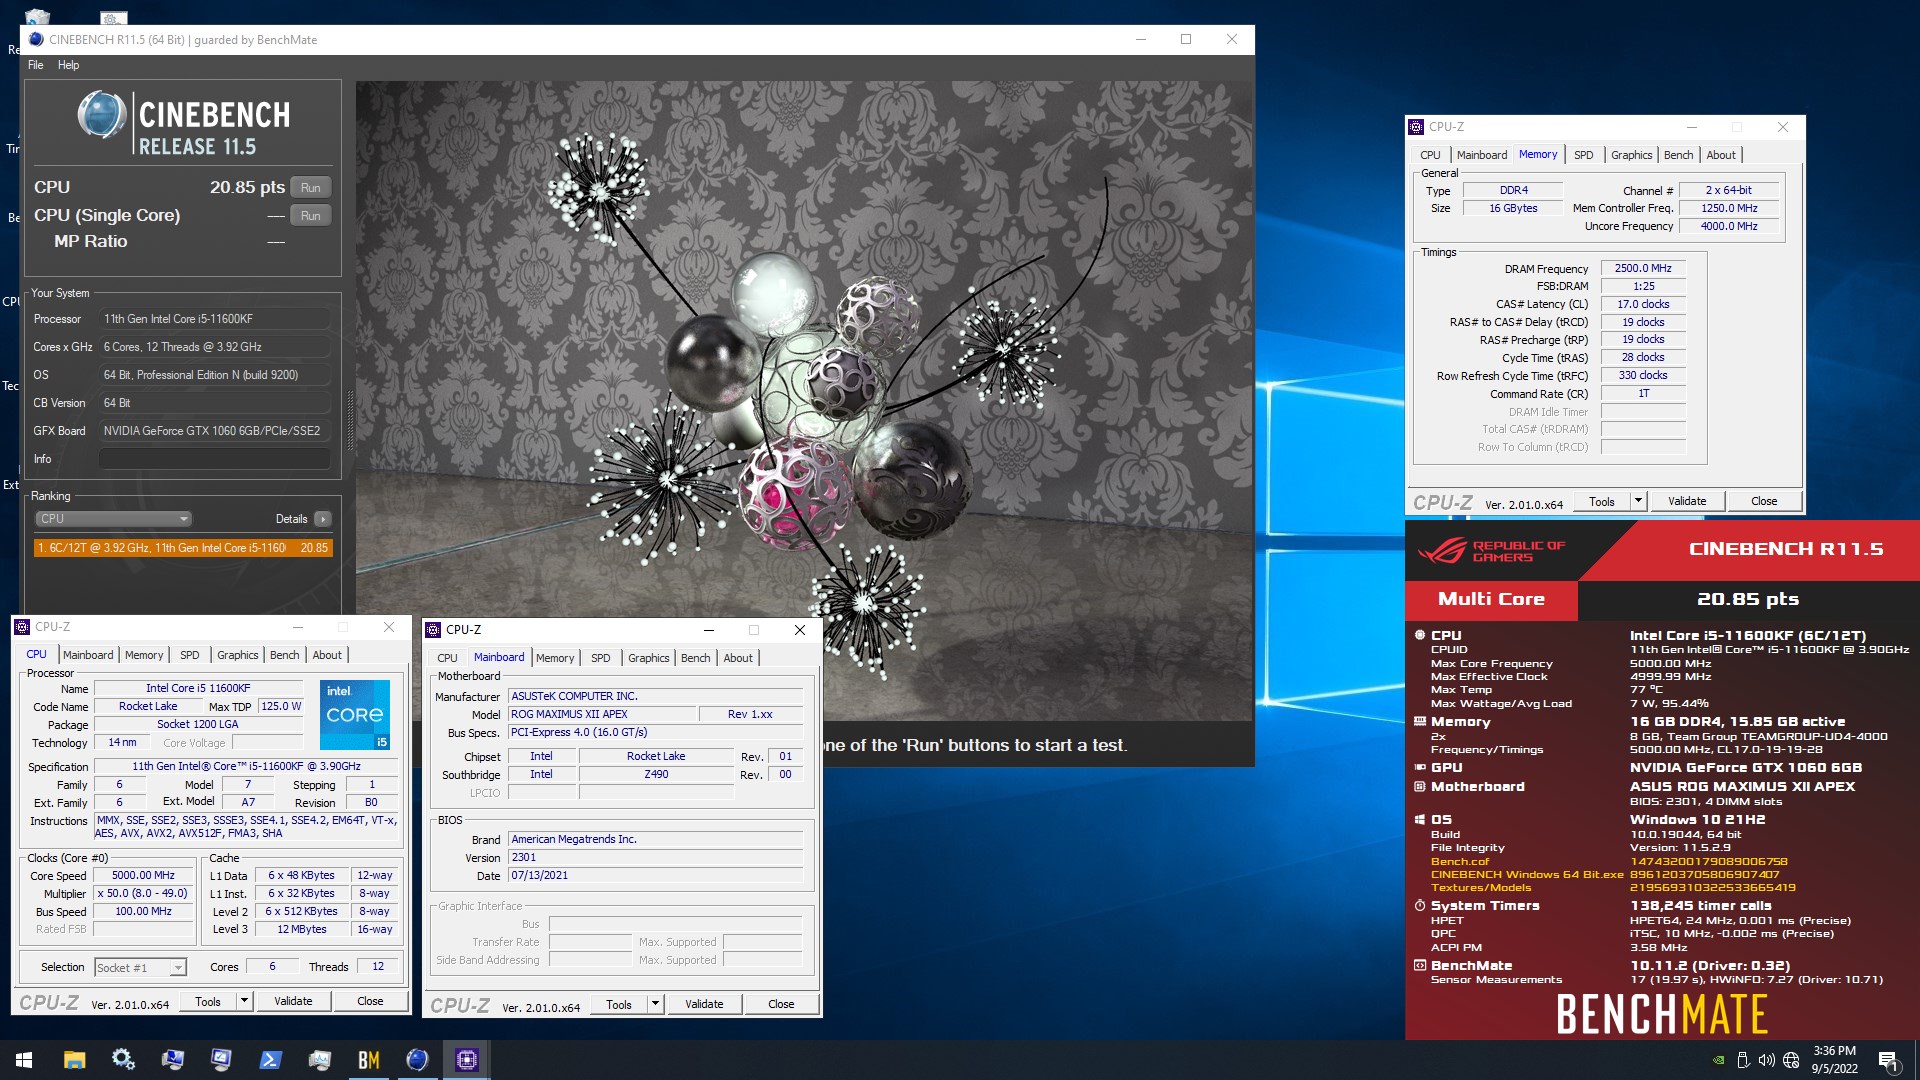Click Uncore Frequency value 4000.0 MHz

click(x=1729, y=226)
